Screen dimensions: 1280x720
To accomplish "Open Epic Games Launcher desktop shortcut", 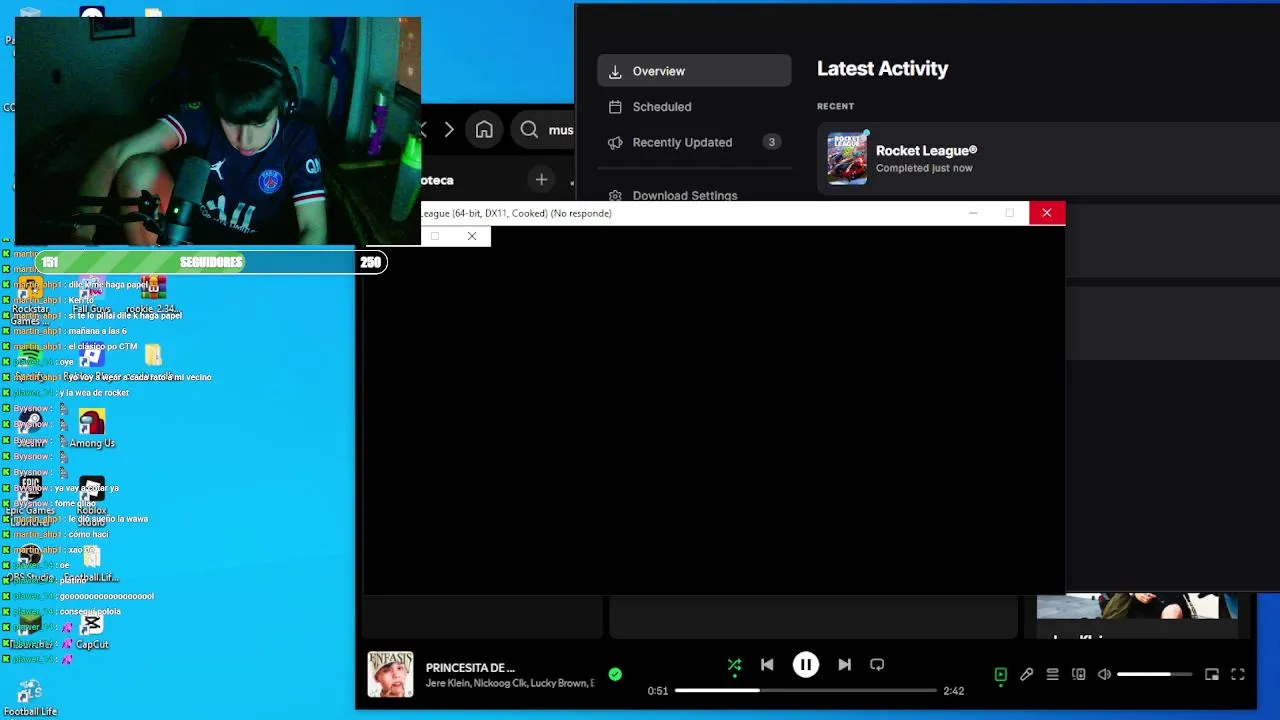I will tap(29, 500).
